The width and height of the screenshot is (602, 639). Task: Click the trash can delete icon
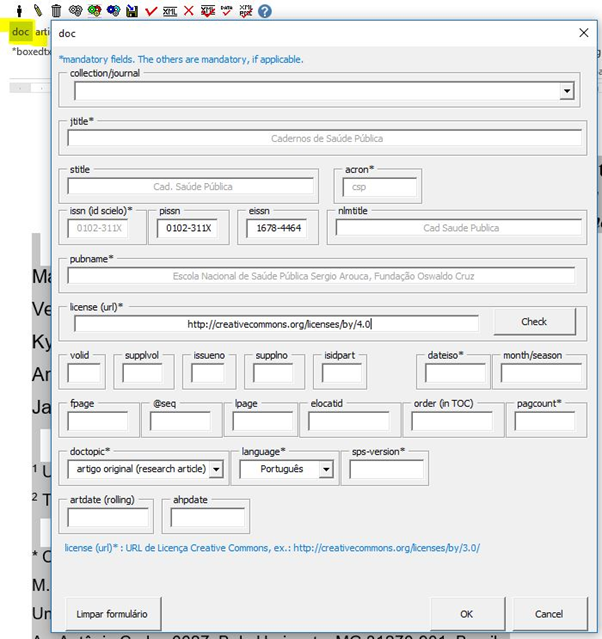coord(56,11)
